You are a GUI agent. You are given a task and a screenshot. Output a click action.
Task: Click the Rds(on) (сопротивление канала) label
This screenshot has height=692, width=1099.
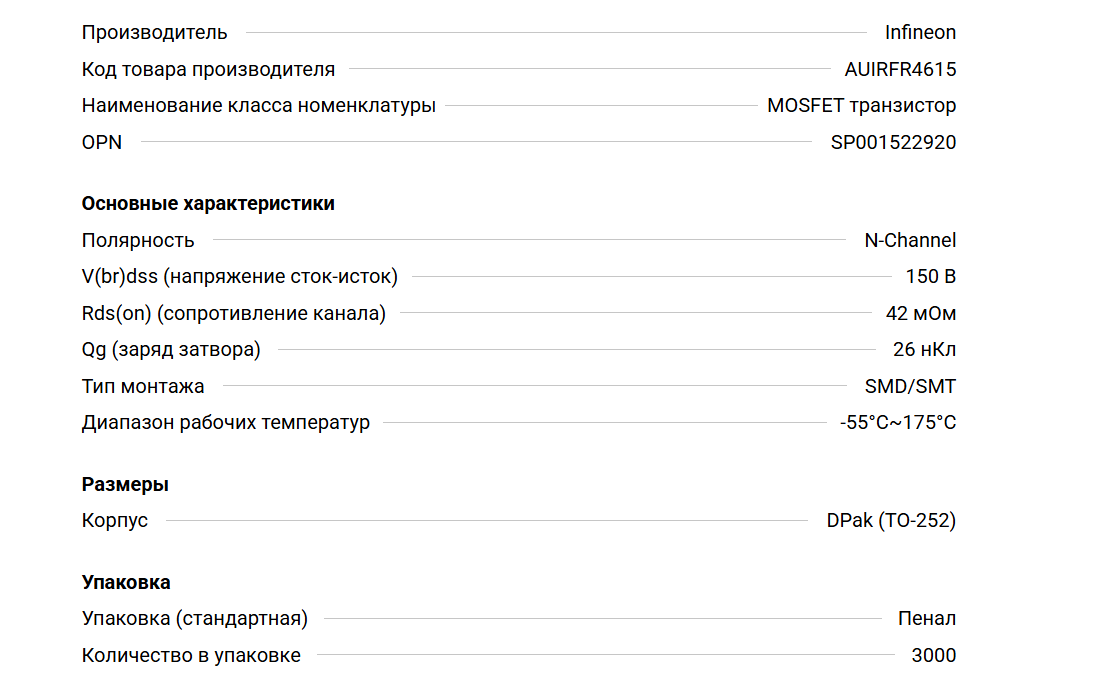[233, 313]
